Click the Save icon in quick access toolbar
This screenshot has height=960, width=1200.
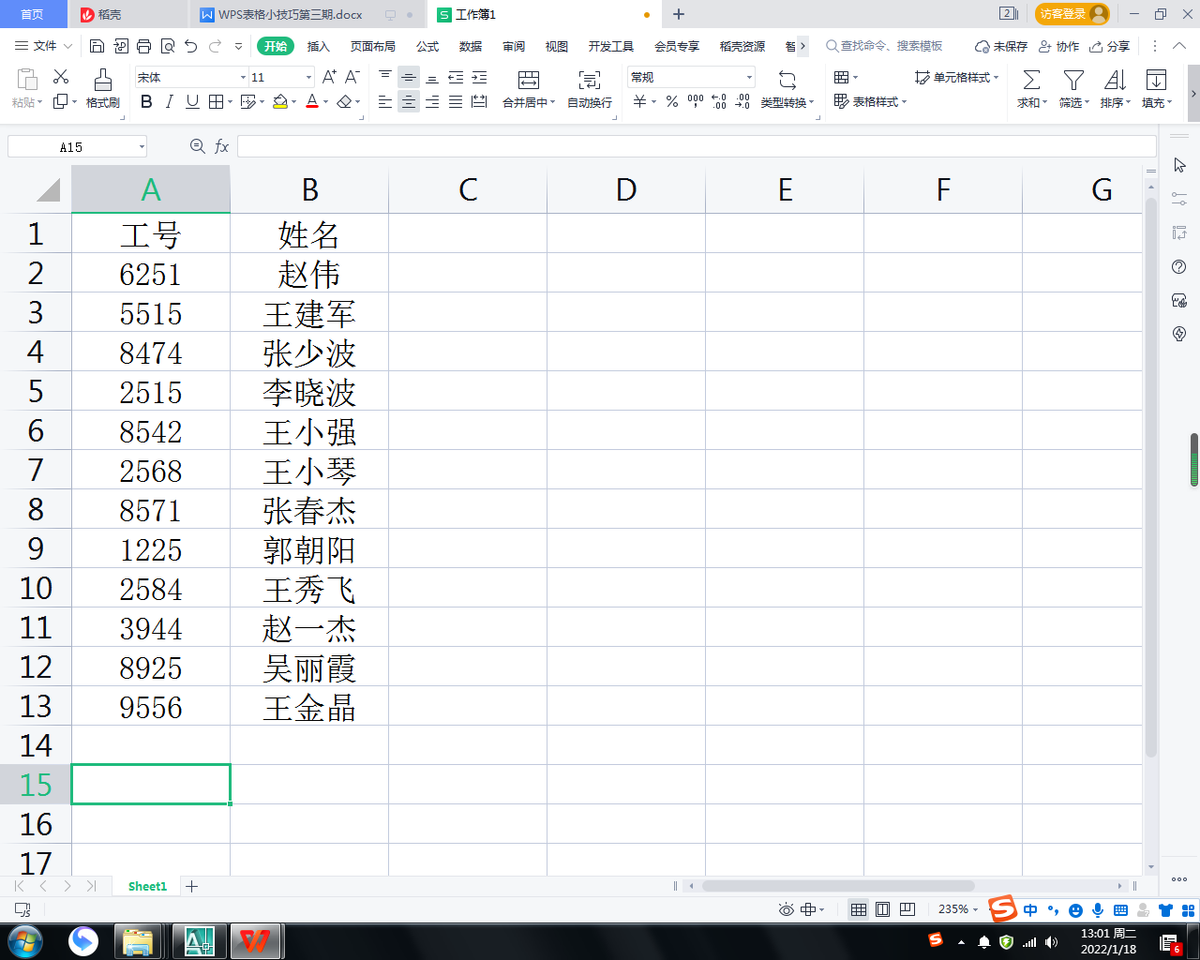click(97, 46)
